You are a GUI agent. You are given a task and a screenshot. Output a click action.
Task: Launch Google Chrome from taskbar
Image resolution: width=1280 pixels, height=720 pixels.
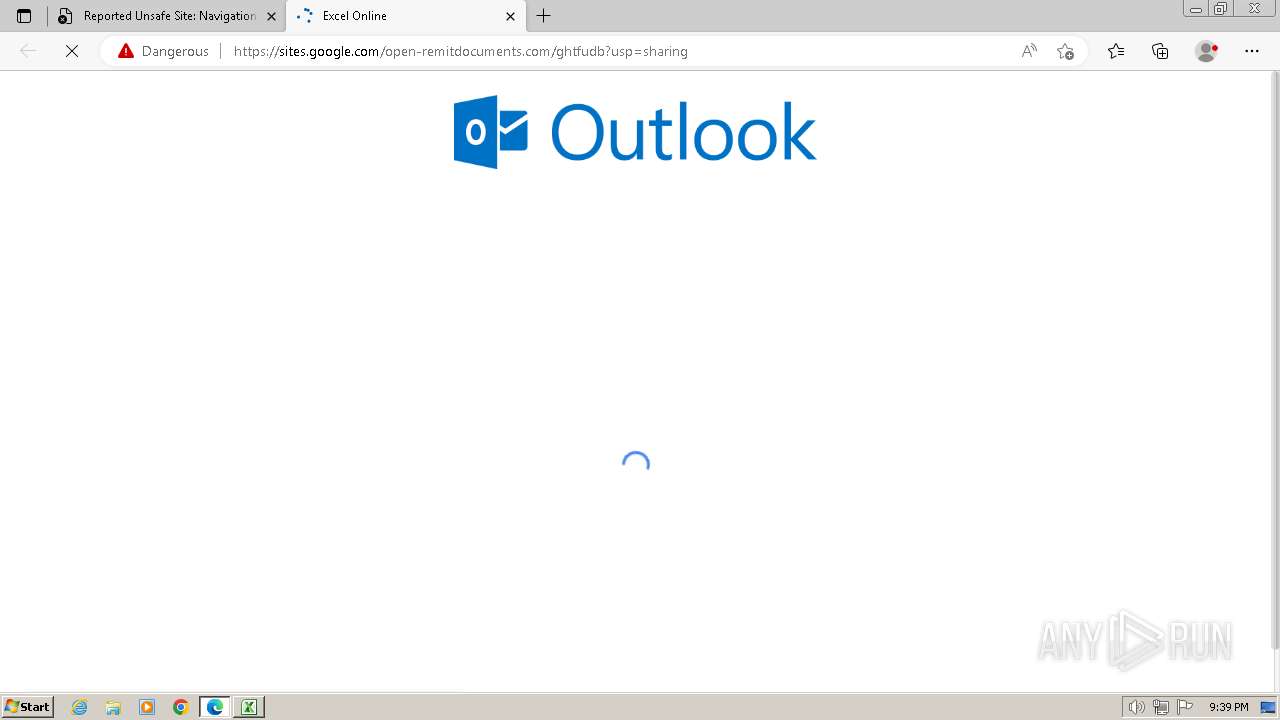click(x=181, y=707)
